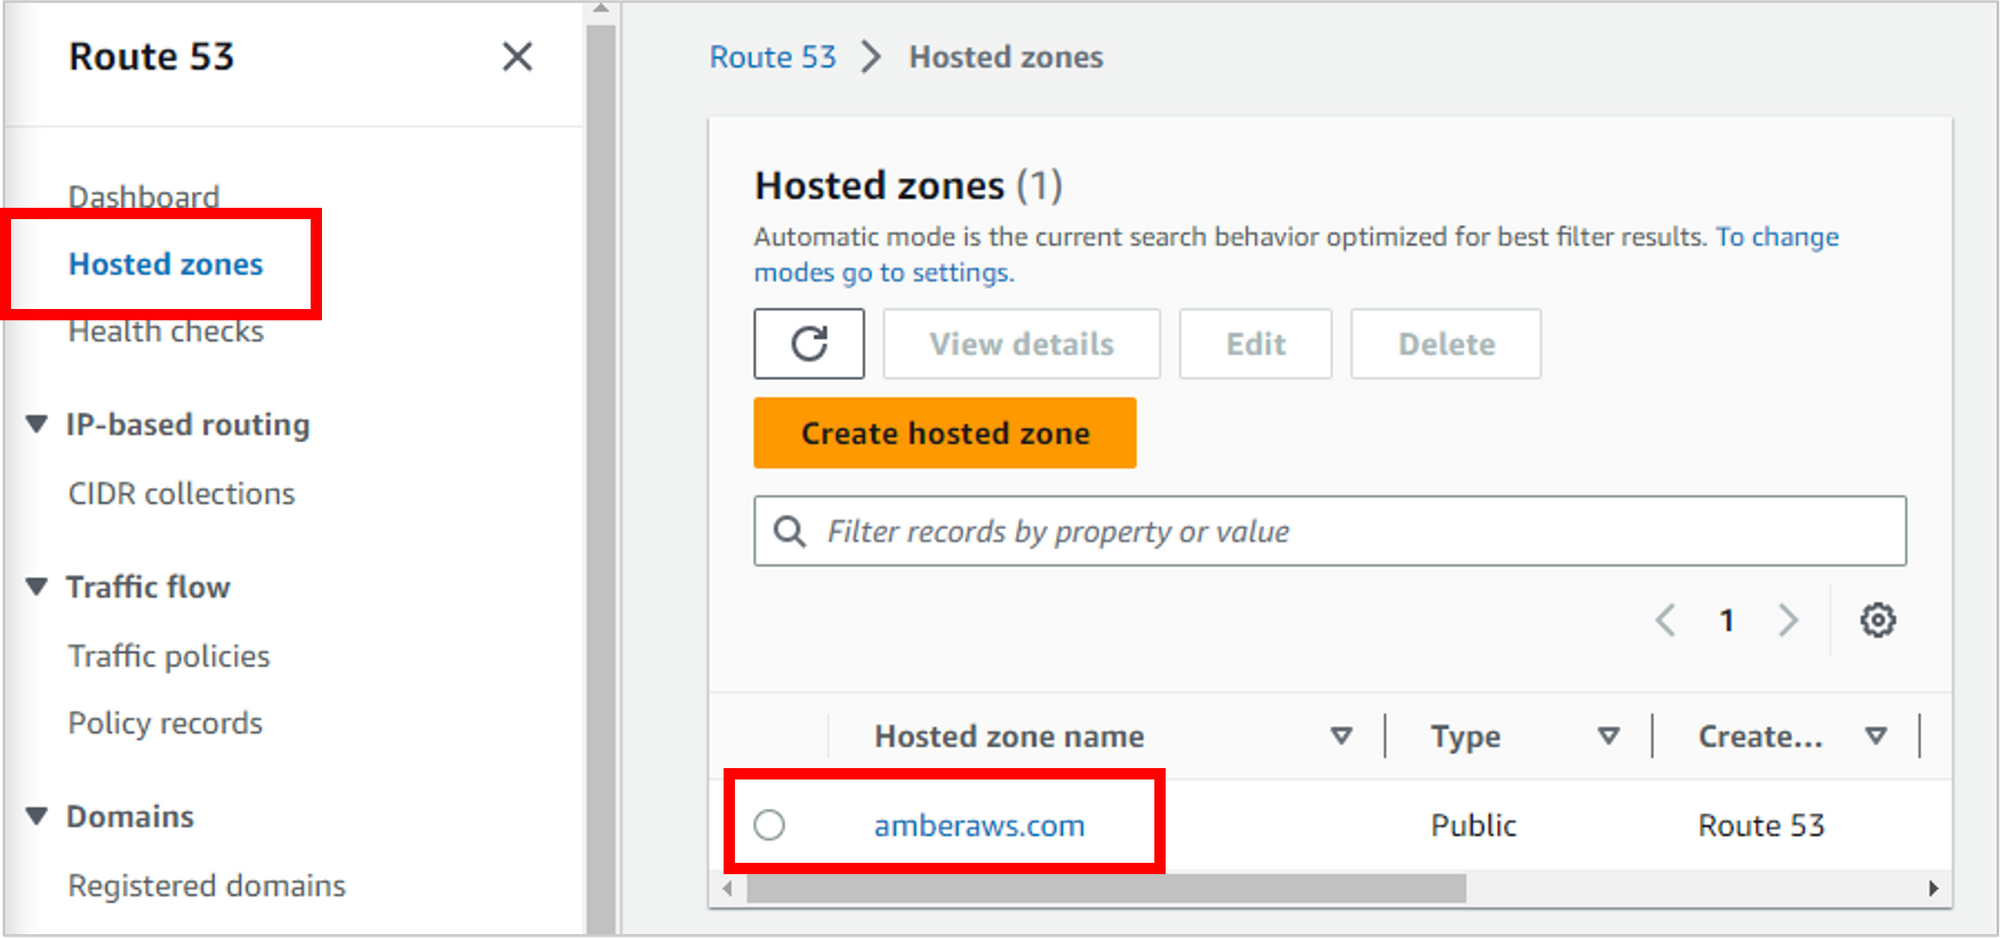Open Registered domains in the sidebar
2000x938 pixels.
[207, 886]
